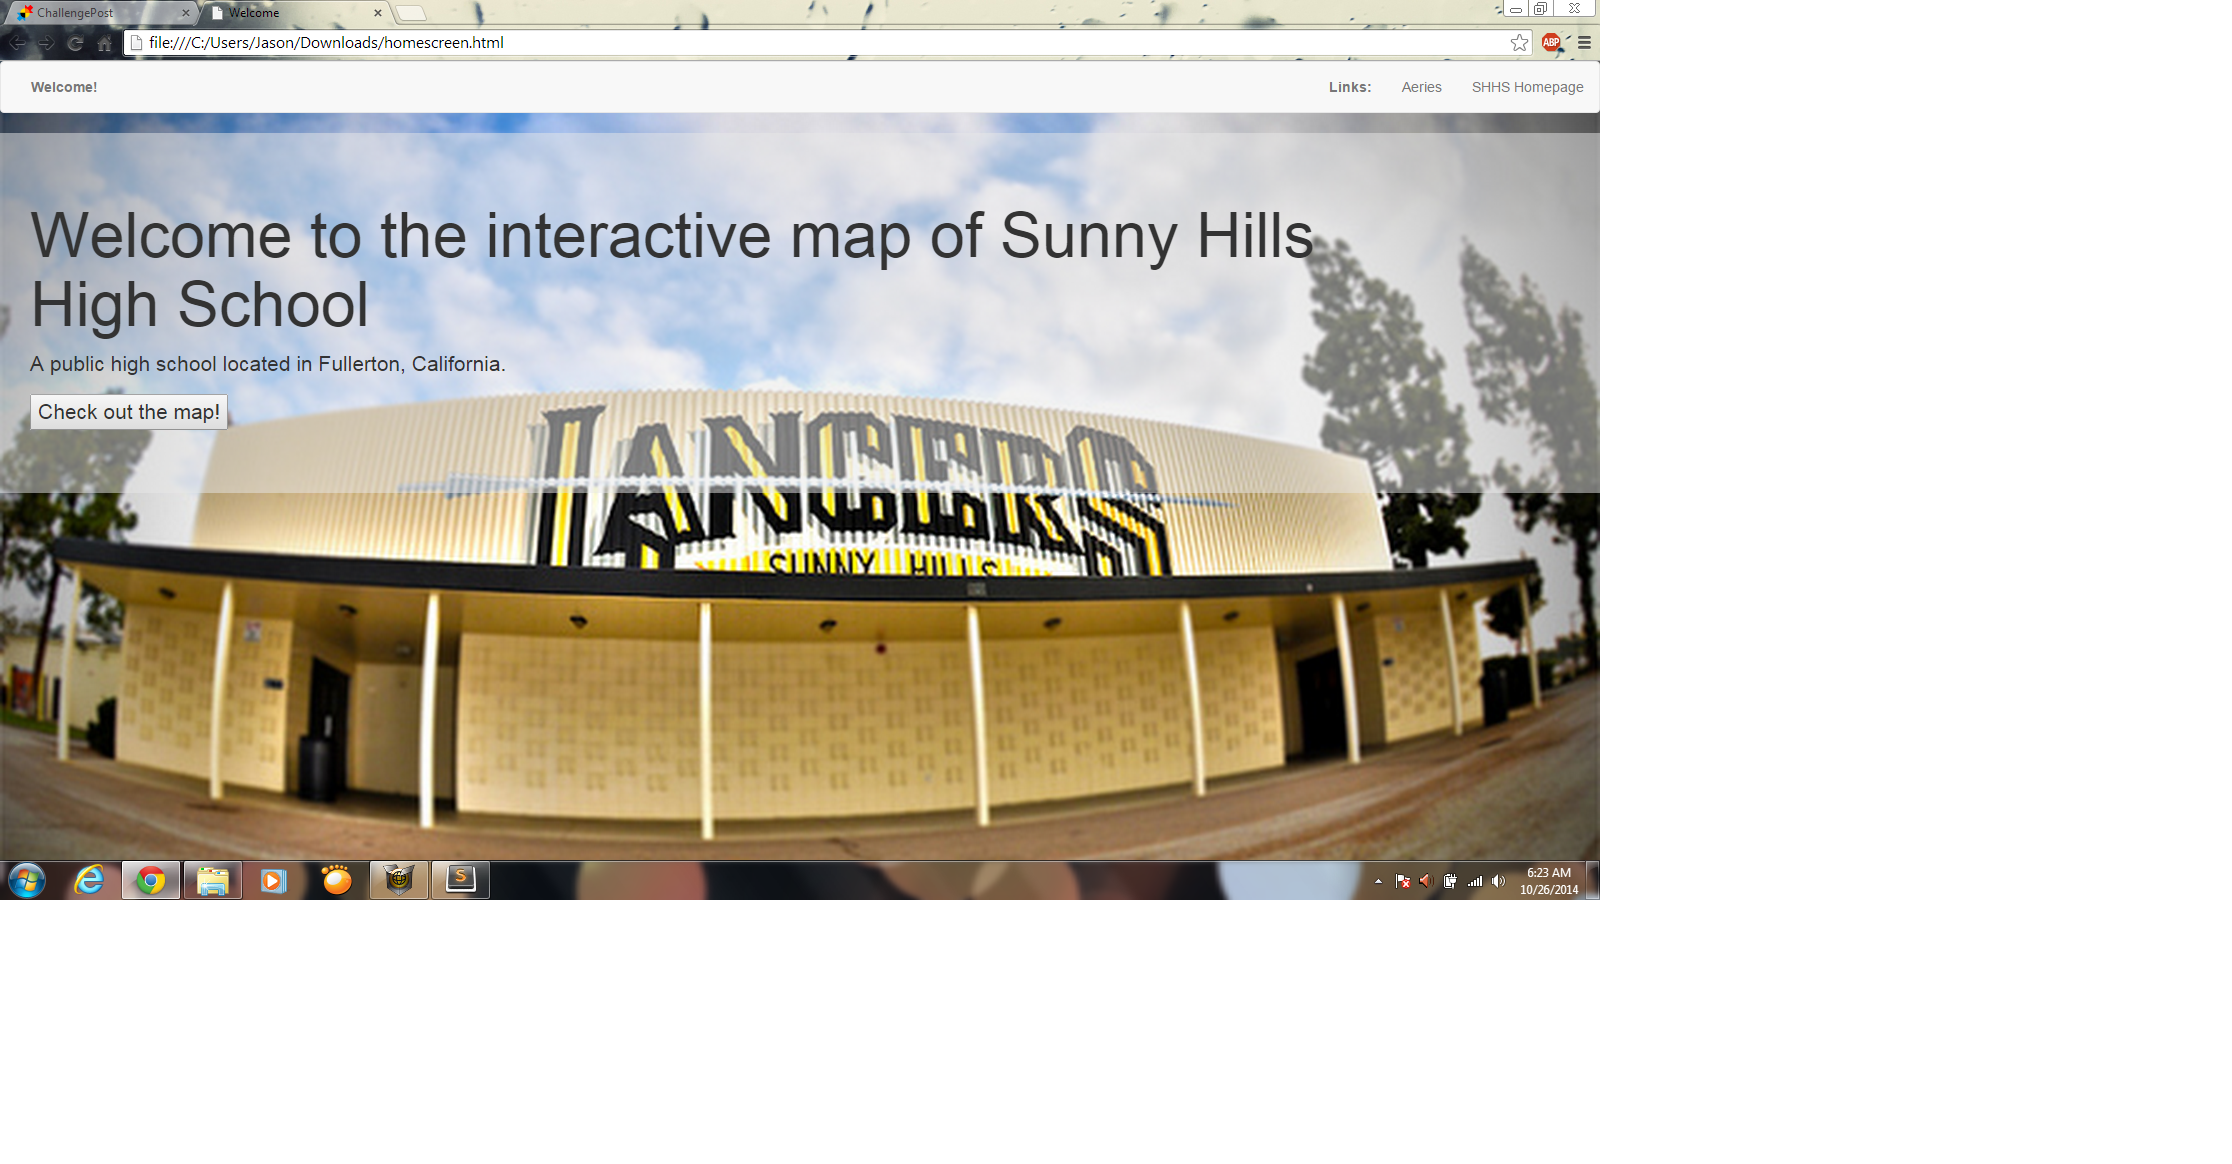Open the Adblock Plus extension icon
The width and height of the screenshot is (2232, 1164).
[x=1551, y=42]
